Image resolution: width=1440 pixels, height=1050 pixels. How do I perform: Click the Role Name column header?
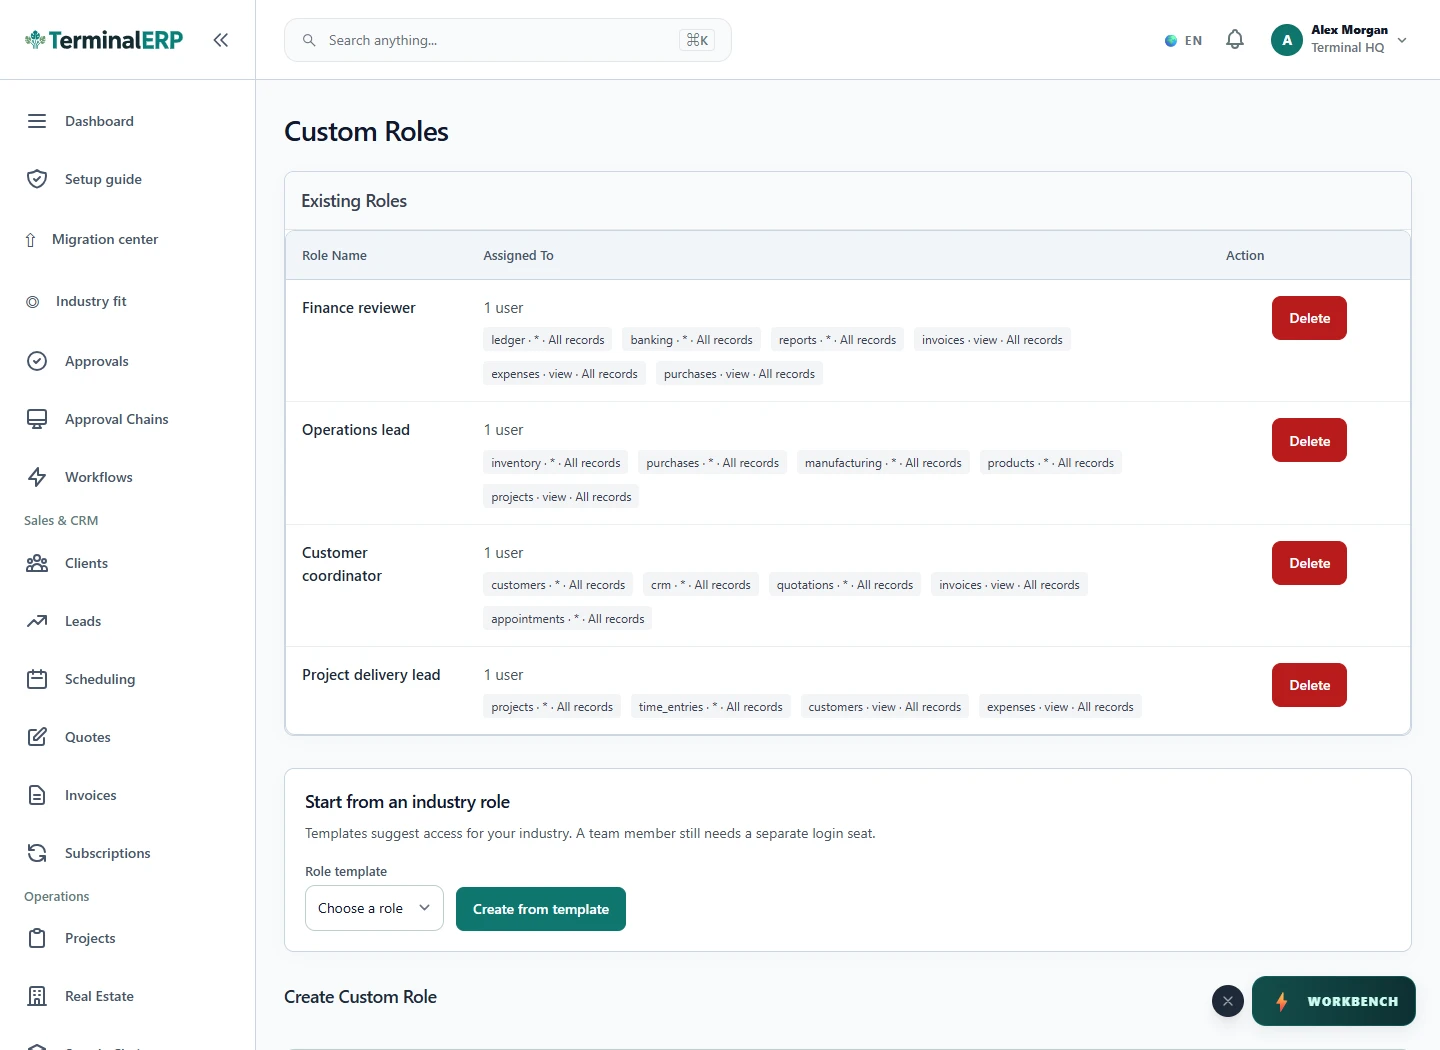pyautogui.click(x=334, y=256)
